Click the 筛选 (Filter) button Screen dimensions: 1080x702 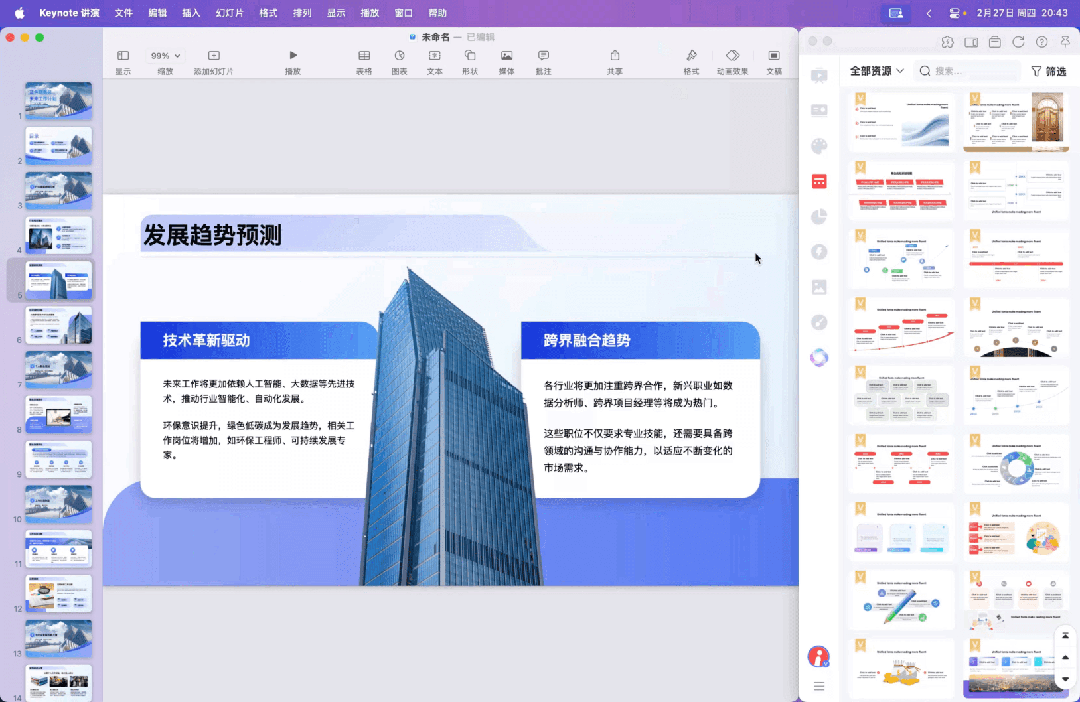[1047, 71]
